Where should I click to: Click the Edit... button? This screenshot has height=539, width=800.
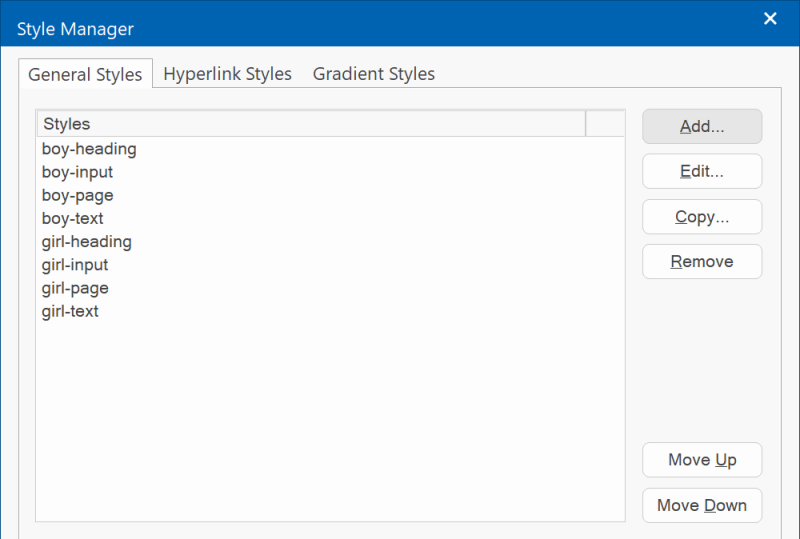point(702,171)
